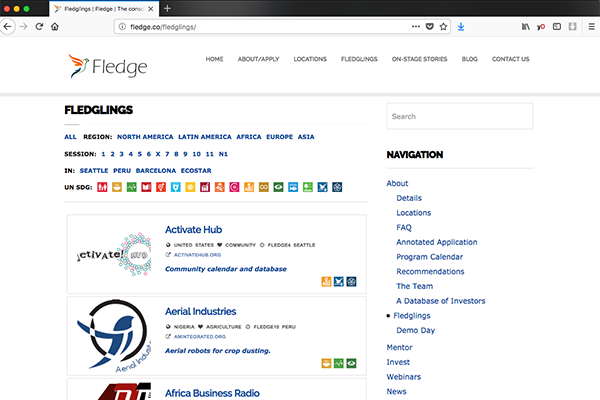Filter region by EUROPE

point(279,137)
